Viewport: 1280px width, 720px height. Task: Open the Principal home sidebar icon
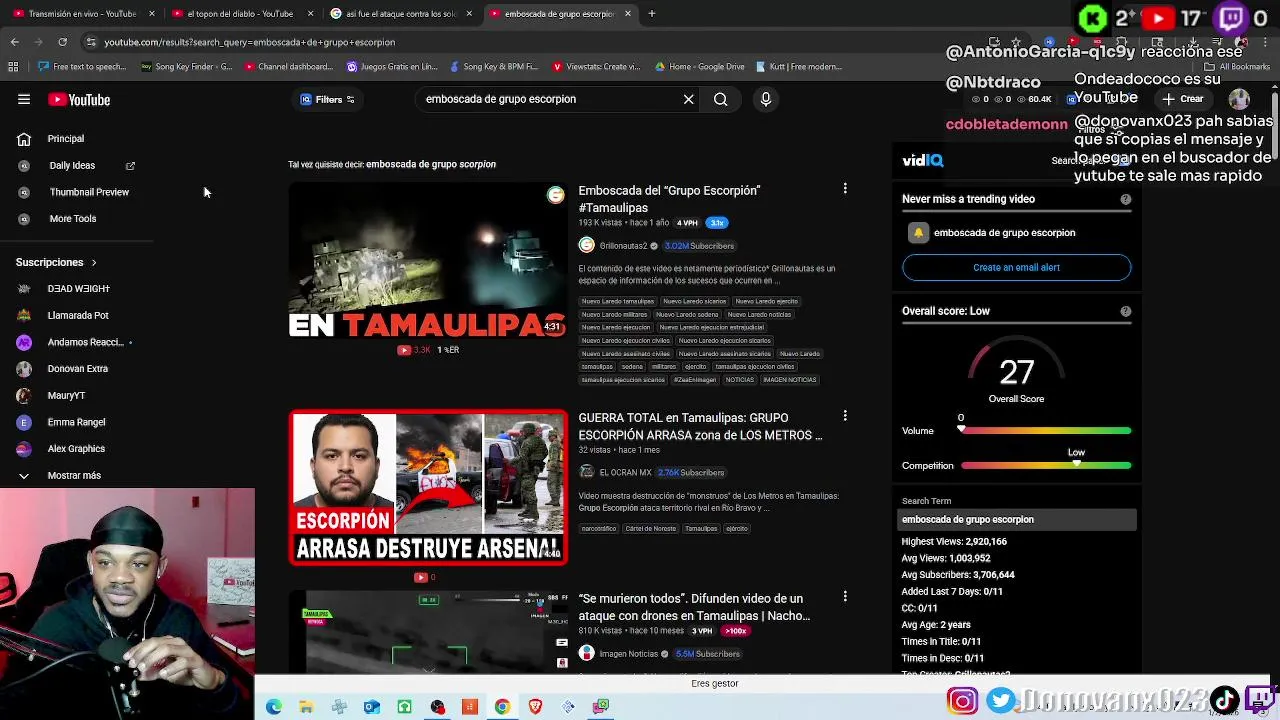[24, 139]
